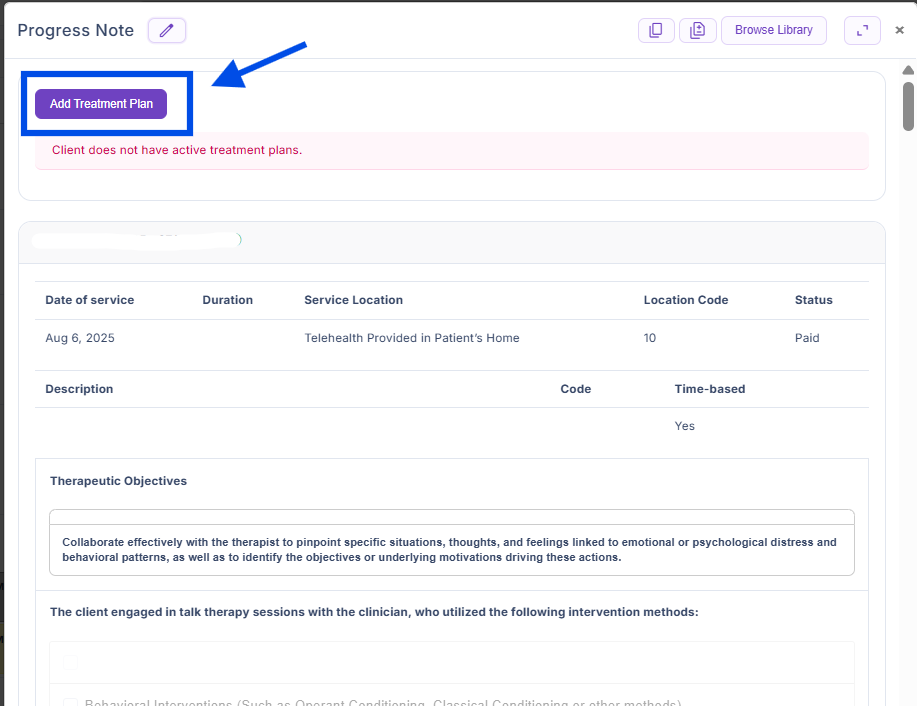
Task: Tick the first blank intervention checkbox
Action: point(70,662)
